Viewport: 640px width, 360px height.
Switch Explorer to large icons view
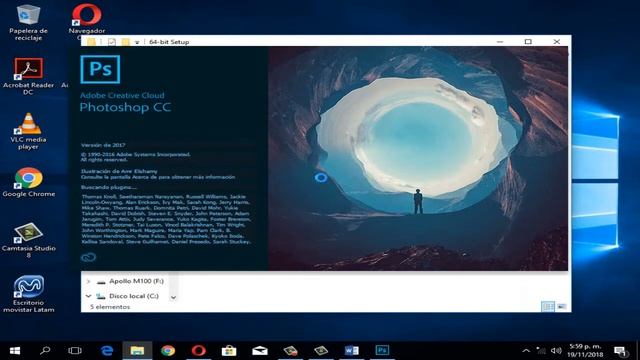[x=562, y=306]
